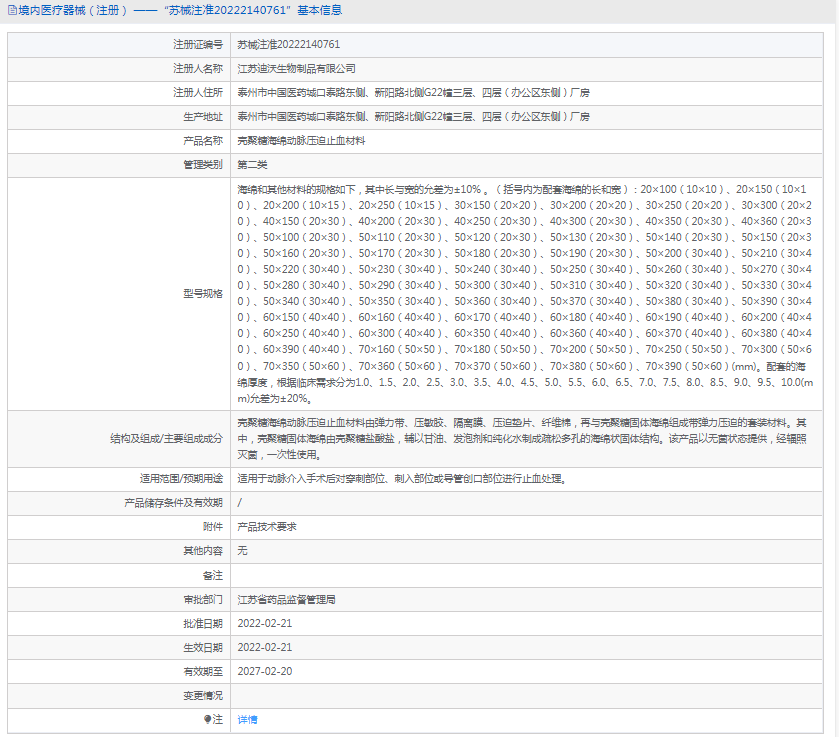839x737 pixels.
Task: Open the 详情 link
Action: (x=247, y=719)
